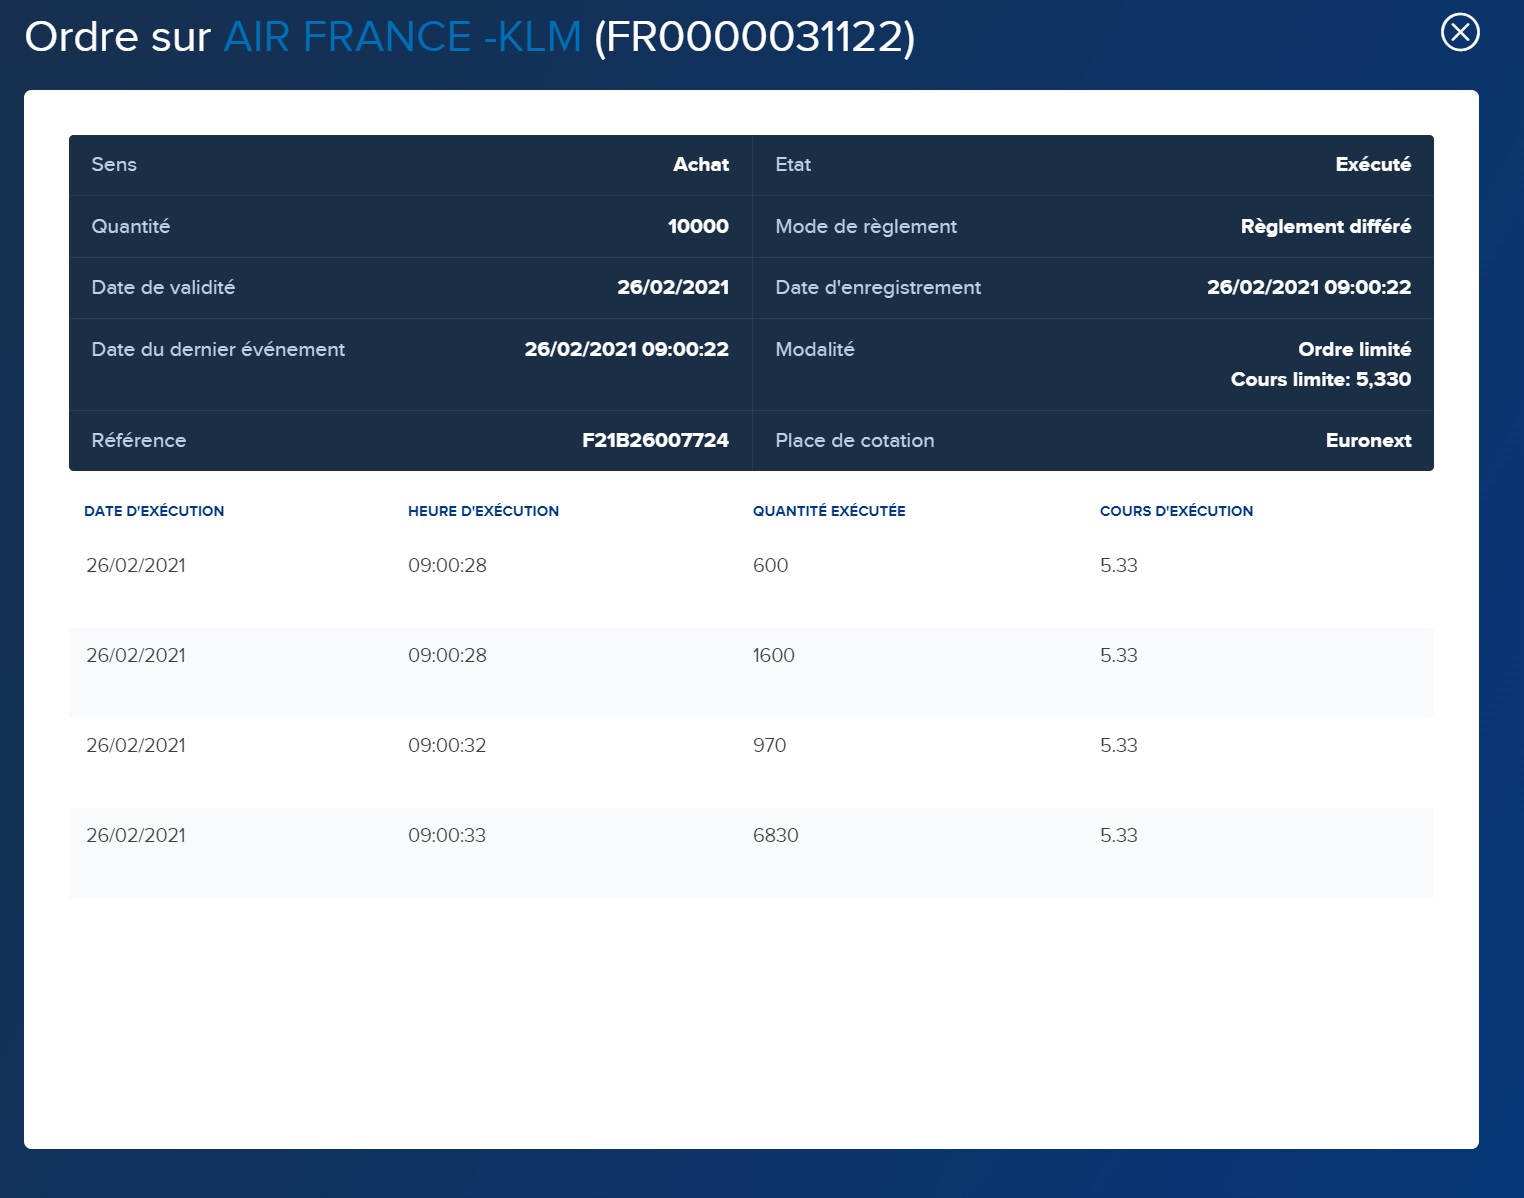Click the execution date in the 970 row
Screen dimensions: 1524x1198
[136, 745]
